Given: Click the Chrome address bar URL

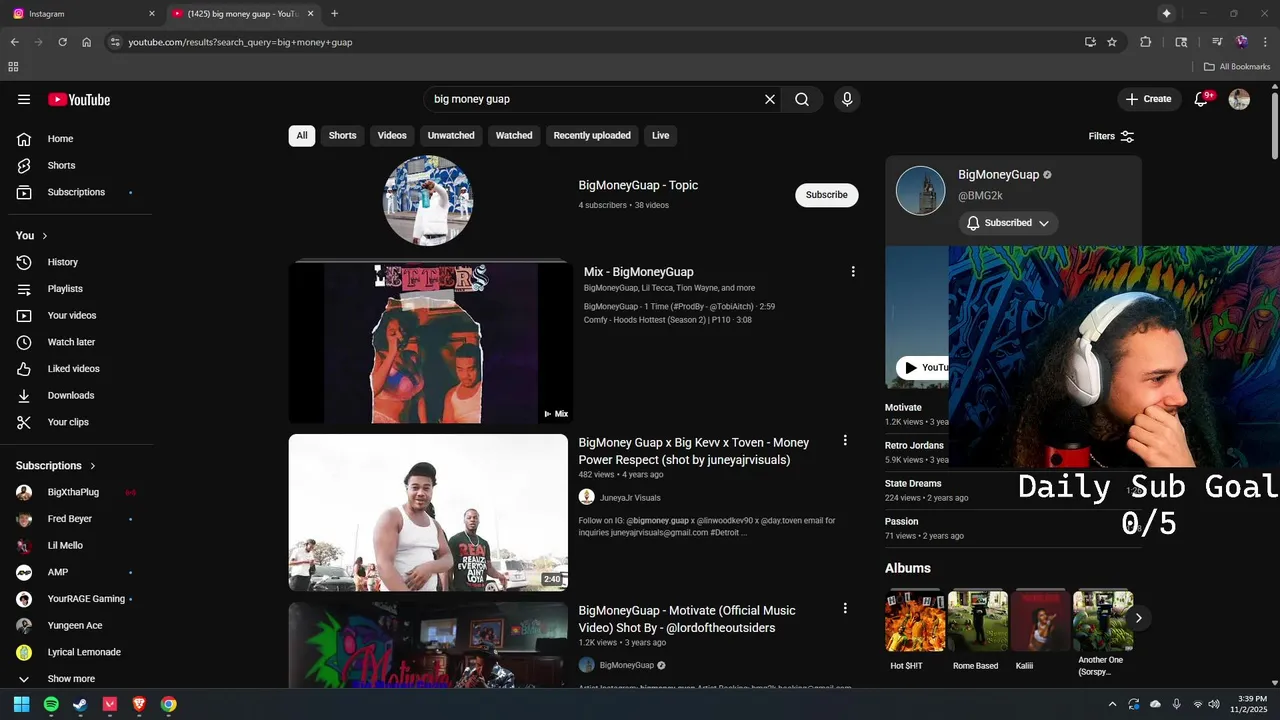Looking at the screenshot, I should pyautogui.click(x=240, y=42).
